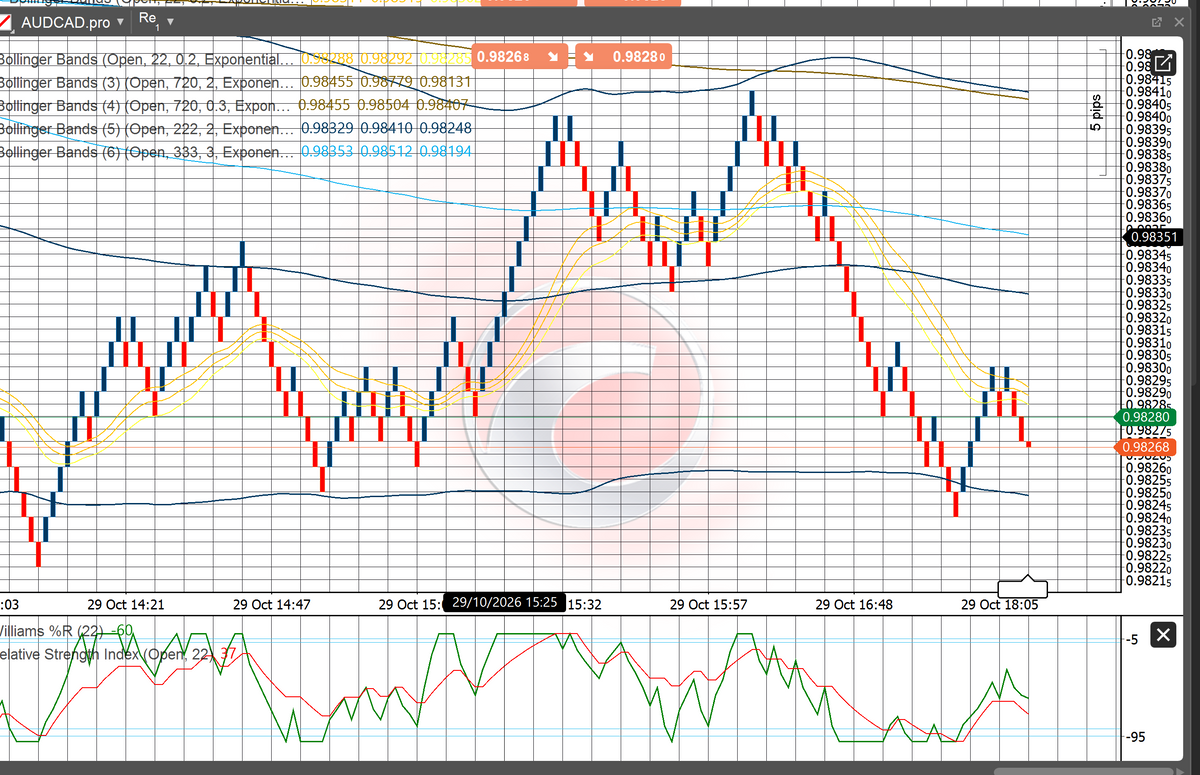Click the black 0.98351 price axis marker
Viewport: 1200px width, 775px height.
click(x=1154, y=237)
